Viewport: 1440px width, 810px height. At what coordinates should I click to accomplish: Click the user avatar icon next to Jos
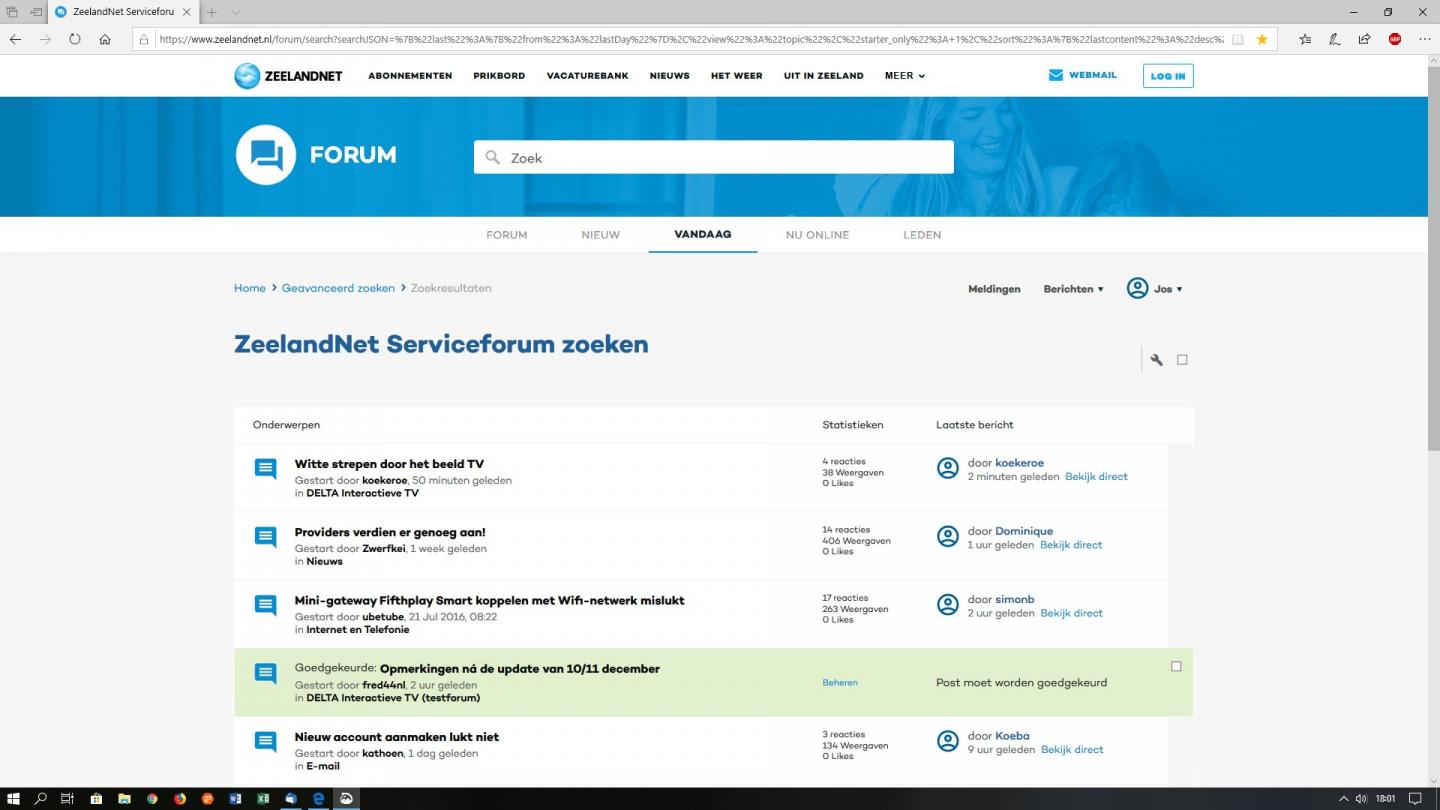(x=1137, y=288)
